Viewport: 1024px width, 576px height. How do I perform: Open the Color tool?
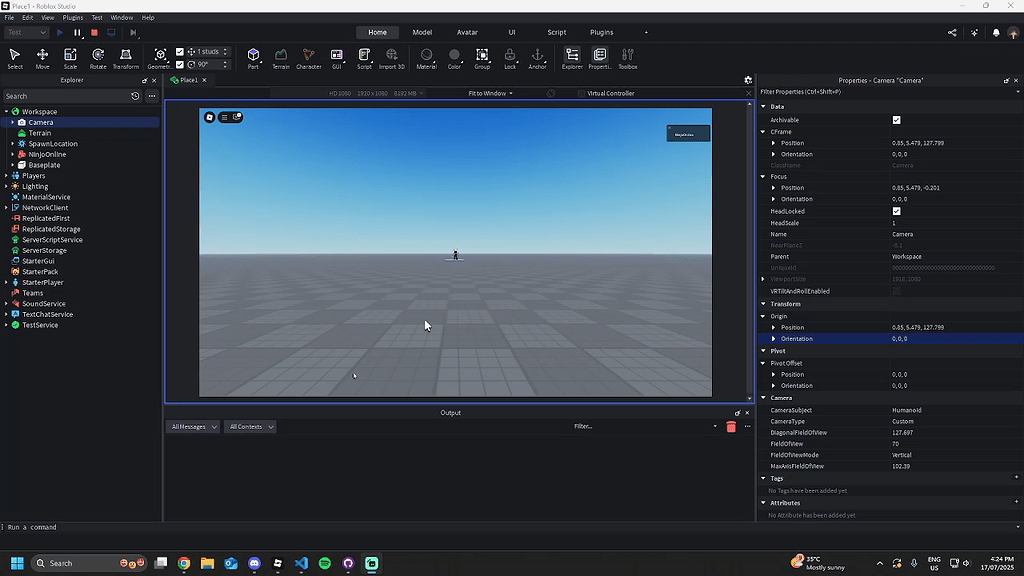pos(453,57)
